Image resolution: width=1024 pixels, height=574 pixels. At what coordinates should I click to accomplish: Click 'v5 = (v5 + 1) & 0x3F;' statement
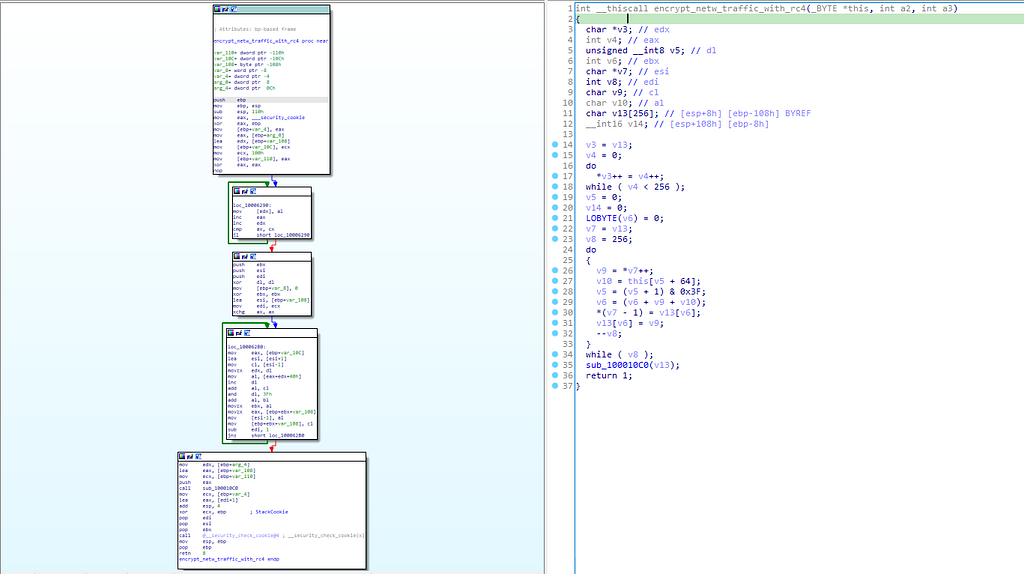click(651, 292)
